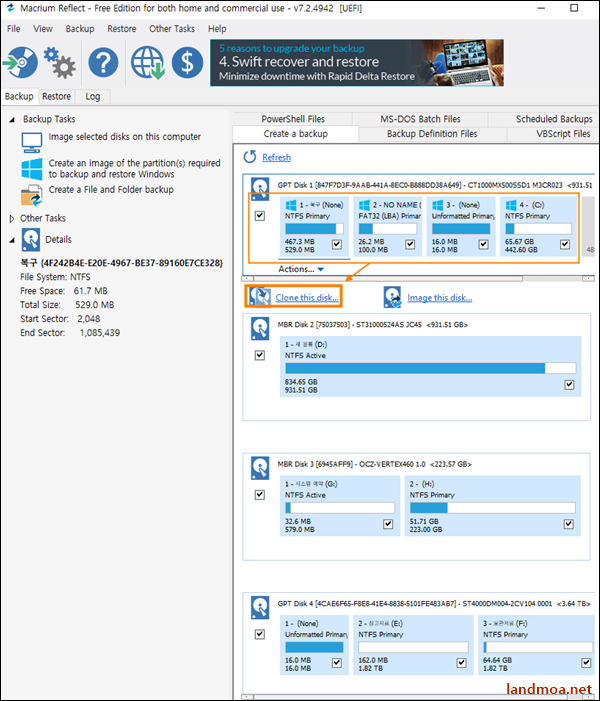Collapse the Details section arrow
This screenshot has width=600, height=701.
pyautogui.click(x=12, y=240)
